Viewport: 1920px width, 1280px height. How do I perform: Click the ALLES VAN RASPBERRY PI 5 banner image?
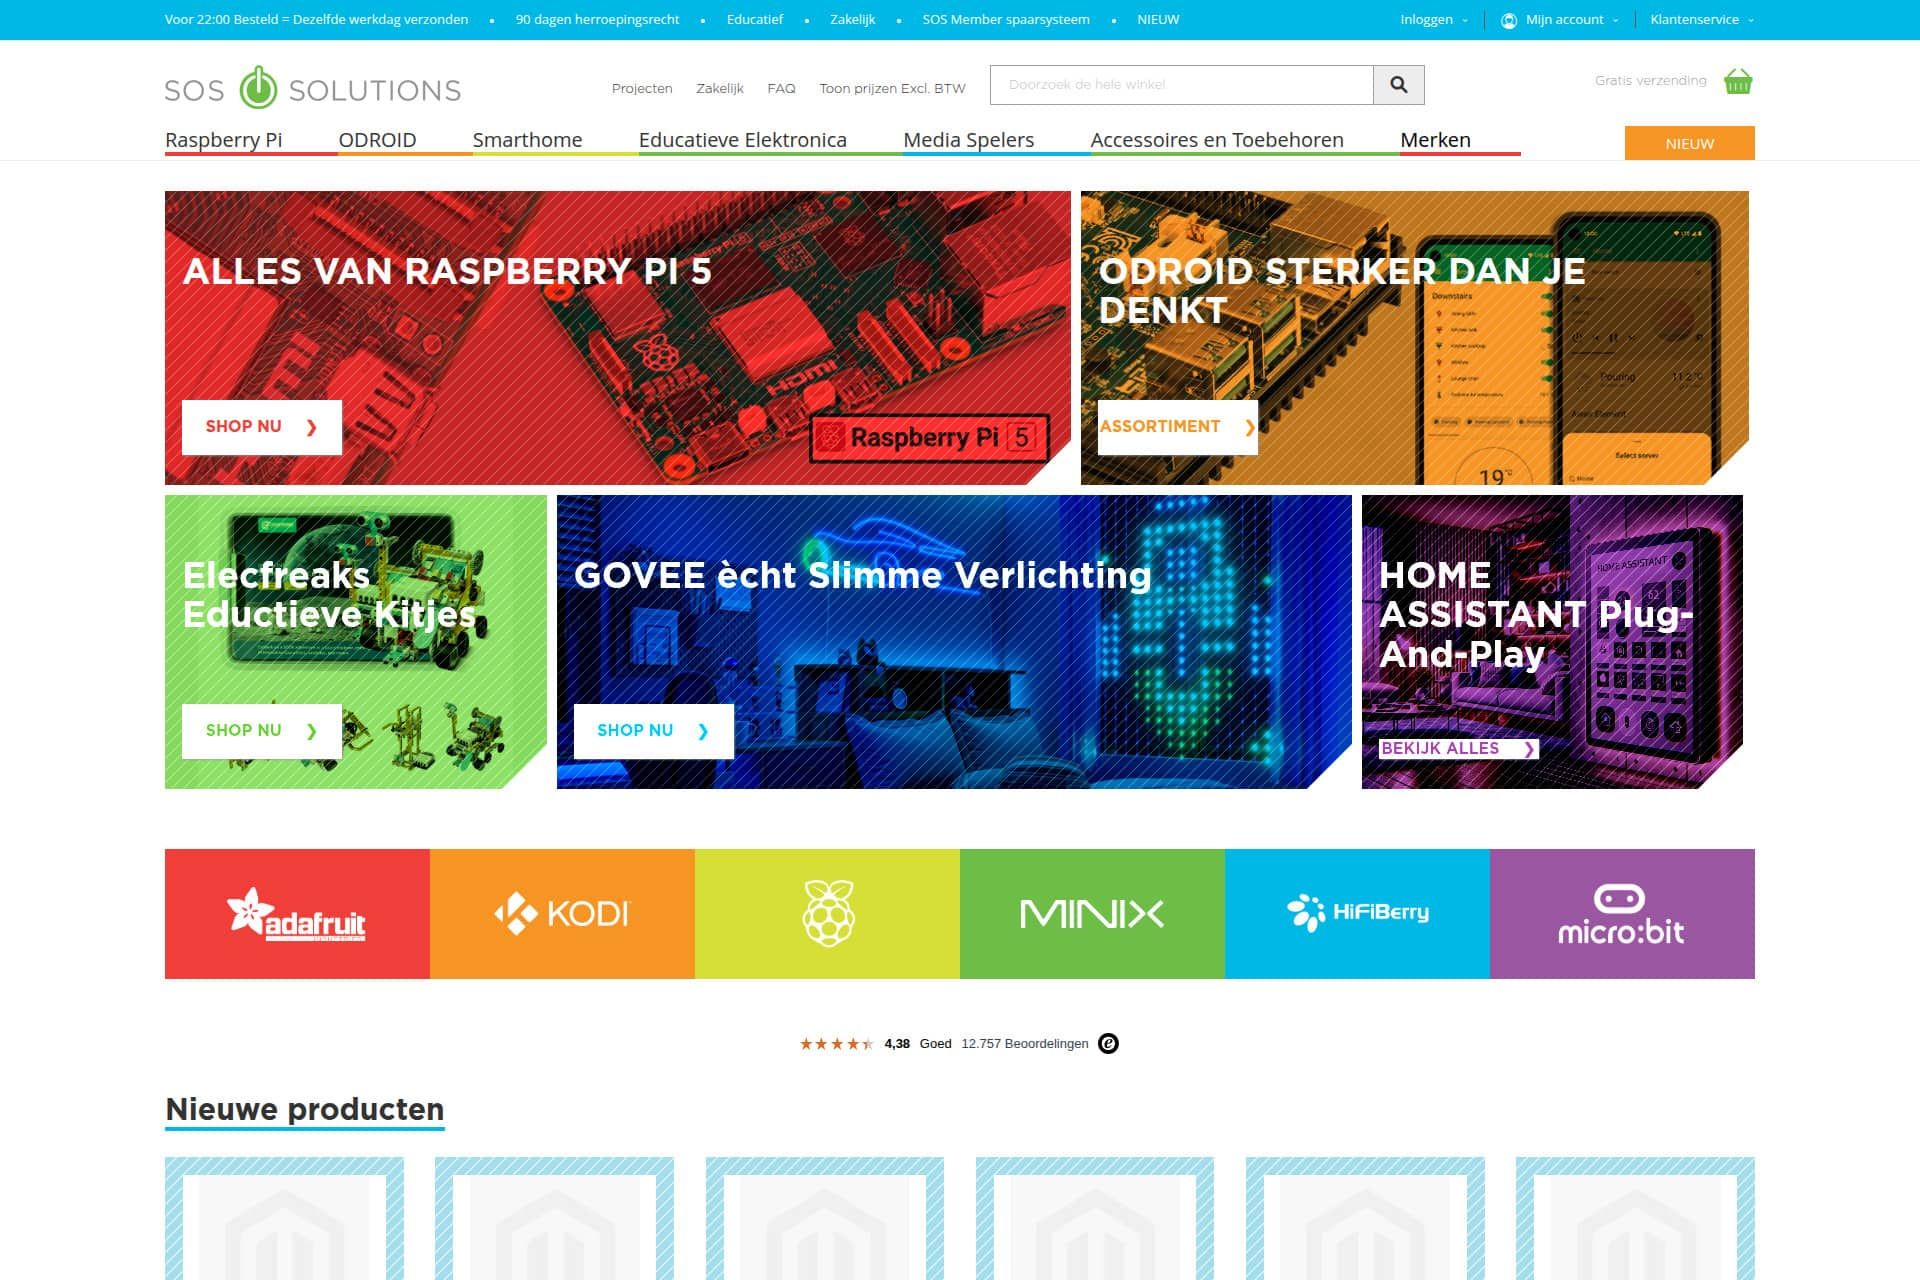617,338
